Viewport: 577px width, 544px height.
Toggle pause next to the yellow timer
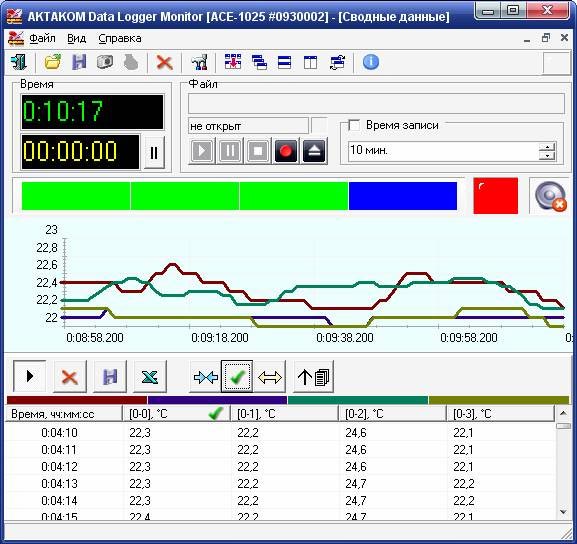click(154, 152)
